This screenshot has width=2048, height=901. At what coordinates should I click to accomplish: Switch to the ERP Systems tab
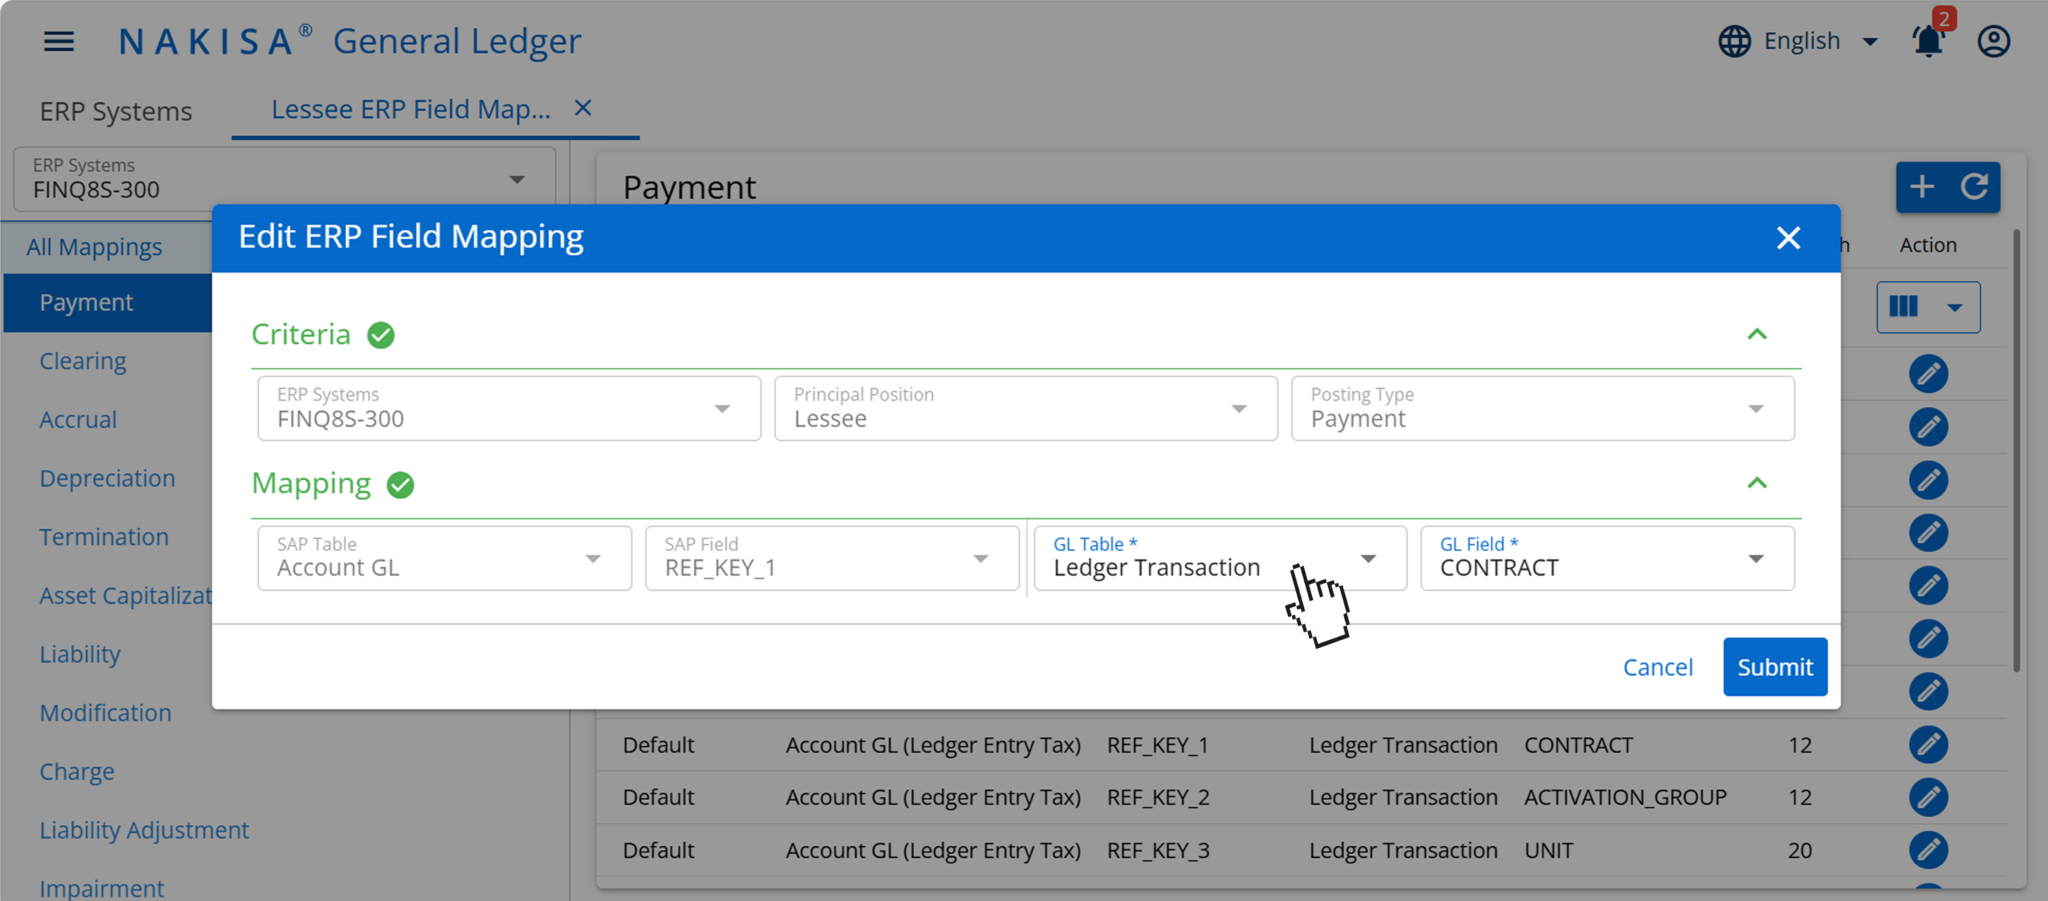point(116,110)
